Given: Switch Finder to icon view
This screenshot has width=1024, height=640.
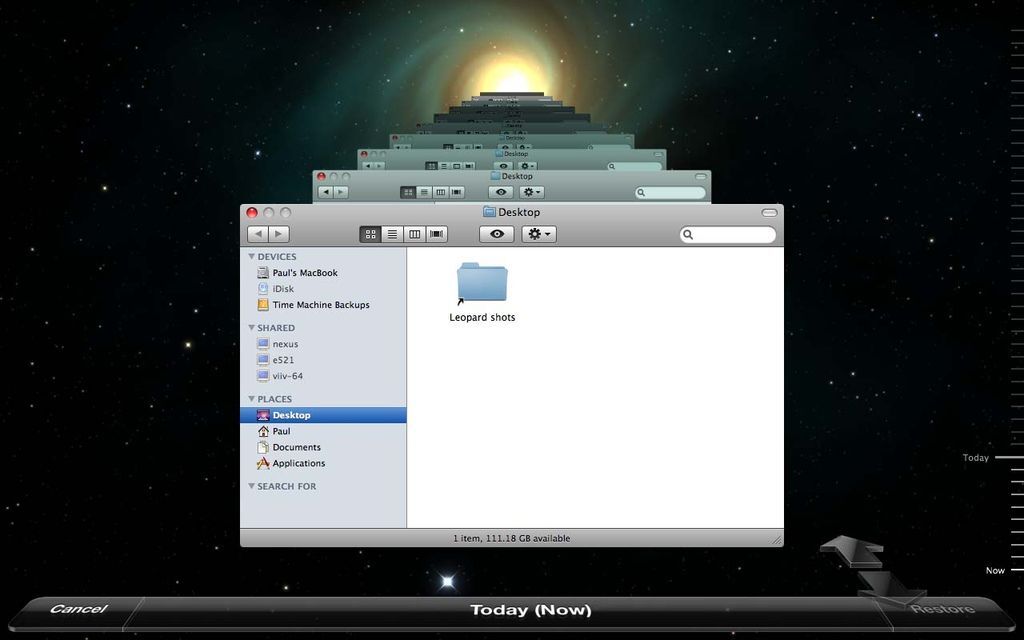Looking at the screenshot, I should pyautogui.click(x=370, y=234).
